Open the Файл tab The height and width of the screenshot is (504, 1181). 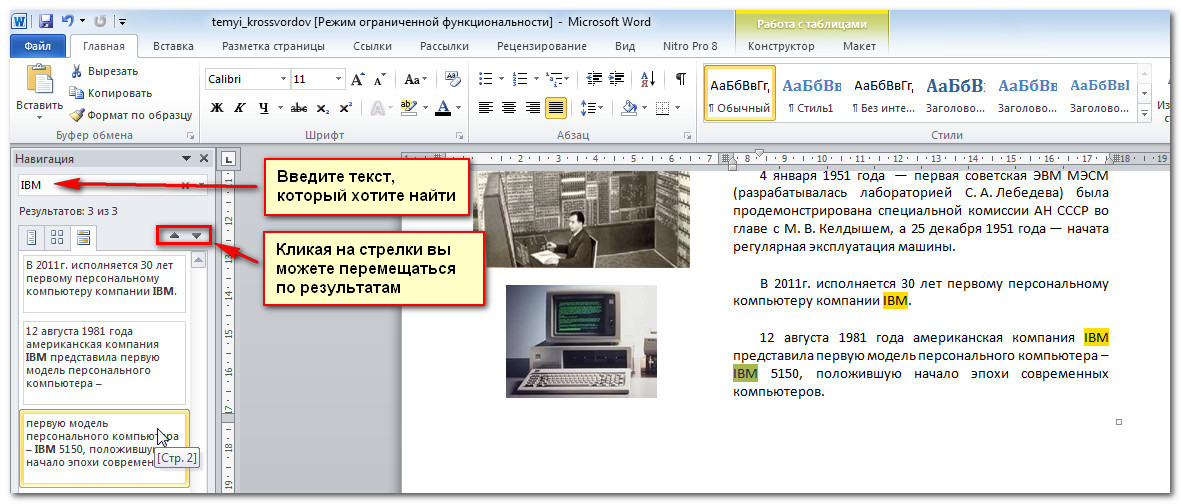tap(38, 46)
